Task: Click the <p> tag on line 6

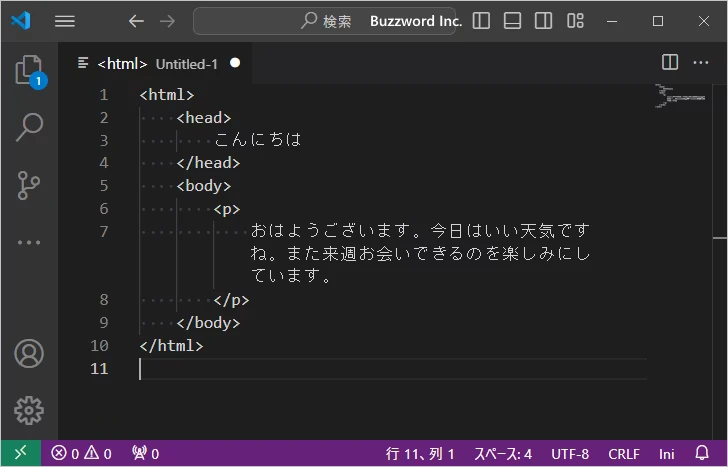Action: click(227, 209)
